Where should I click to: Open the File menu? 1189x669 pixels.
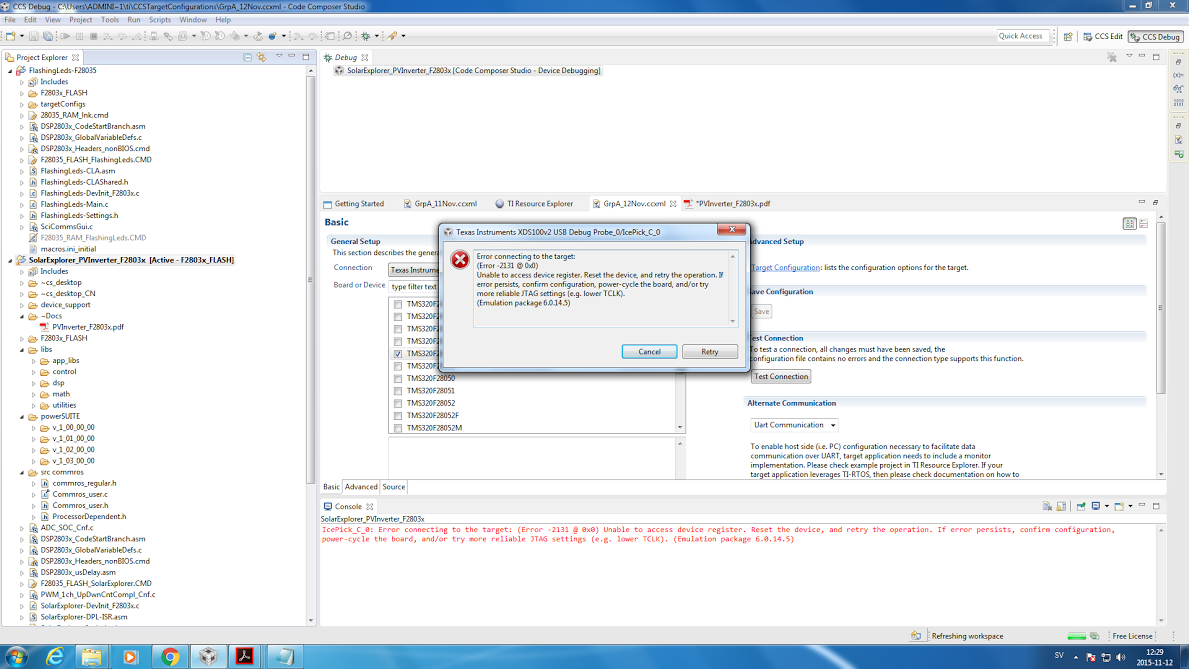coord(10,20)
